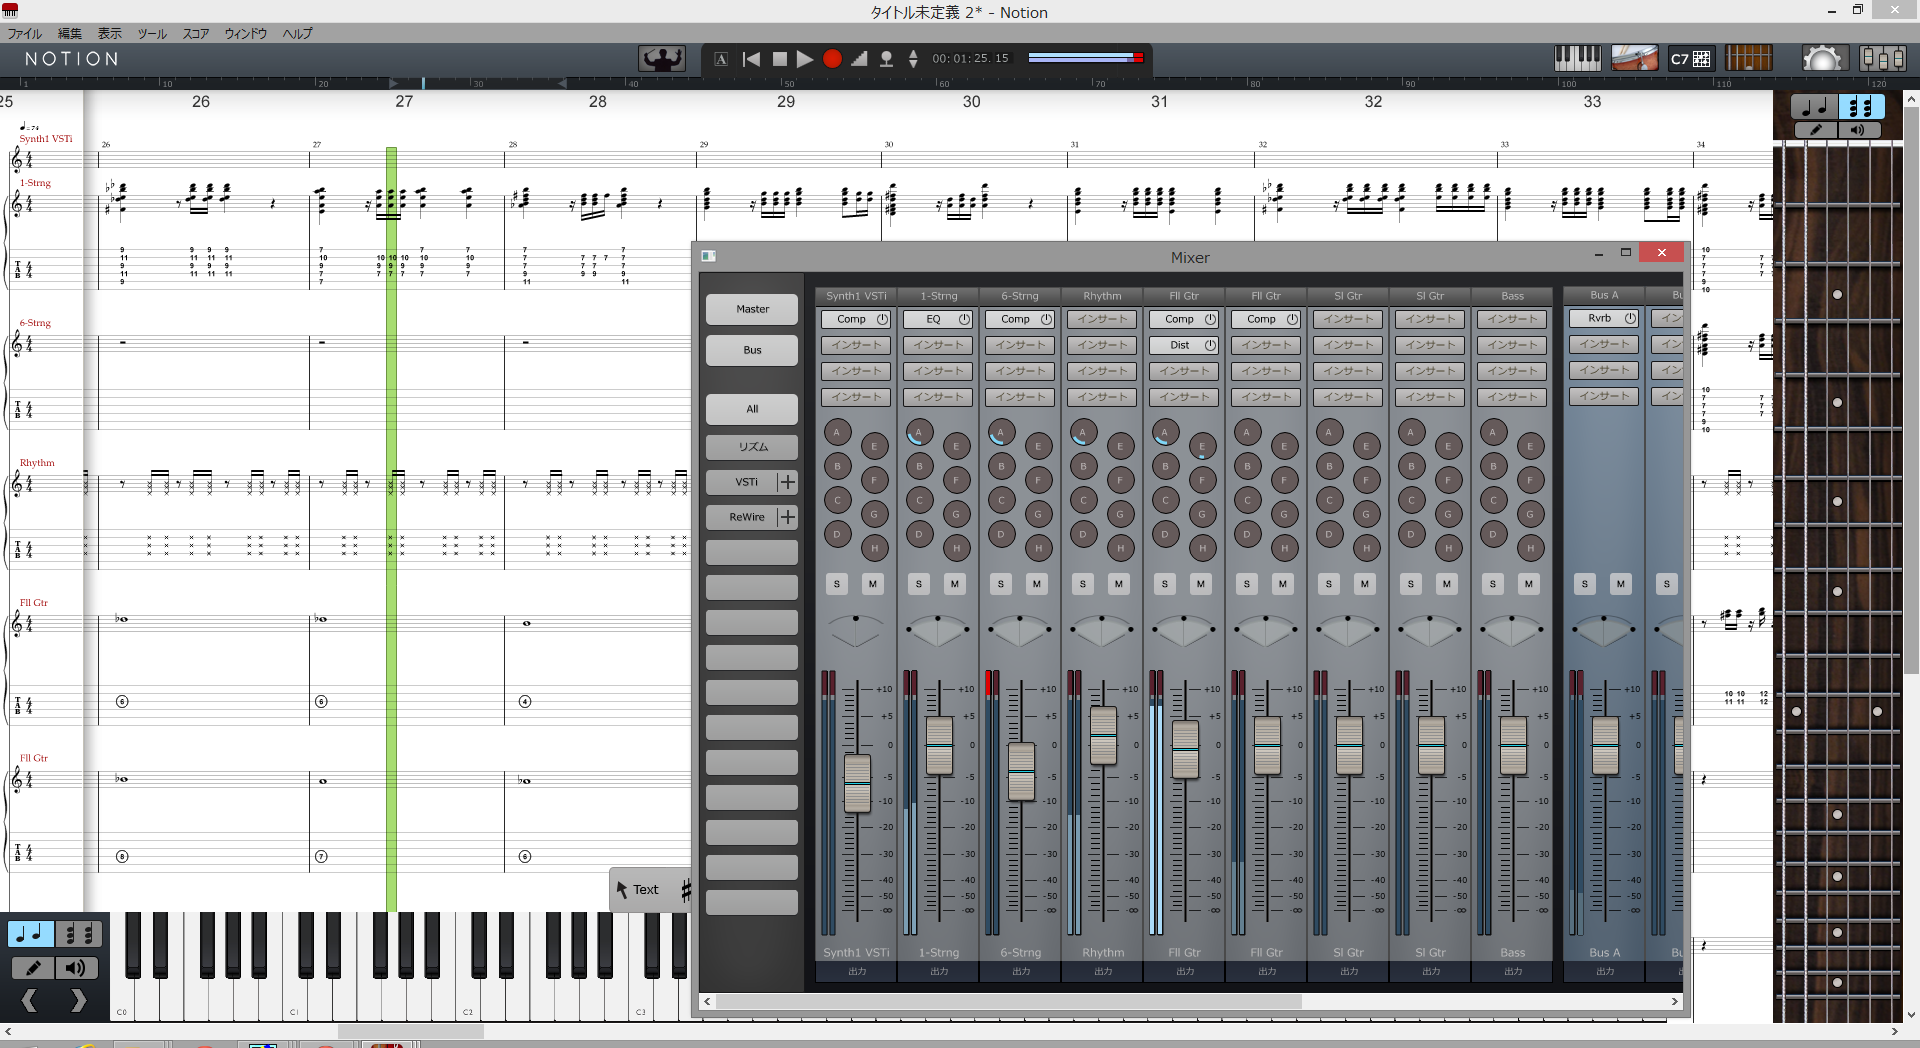Open the first insert slot on Bass channel

(x=1512, y=319)
